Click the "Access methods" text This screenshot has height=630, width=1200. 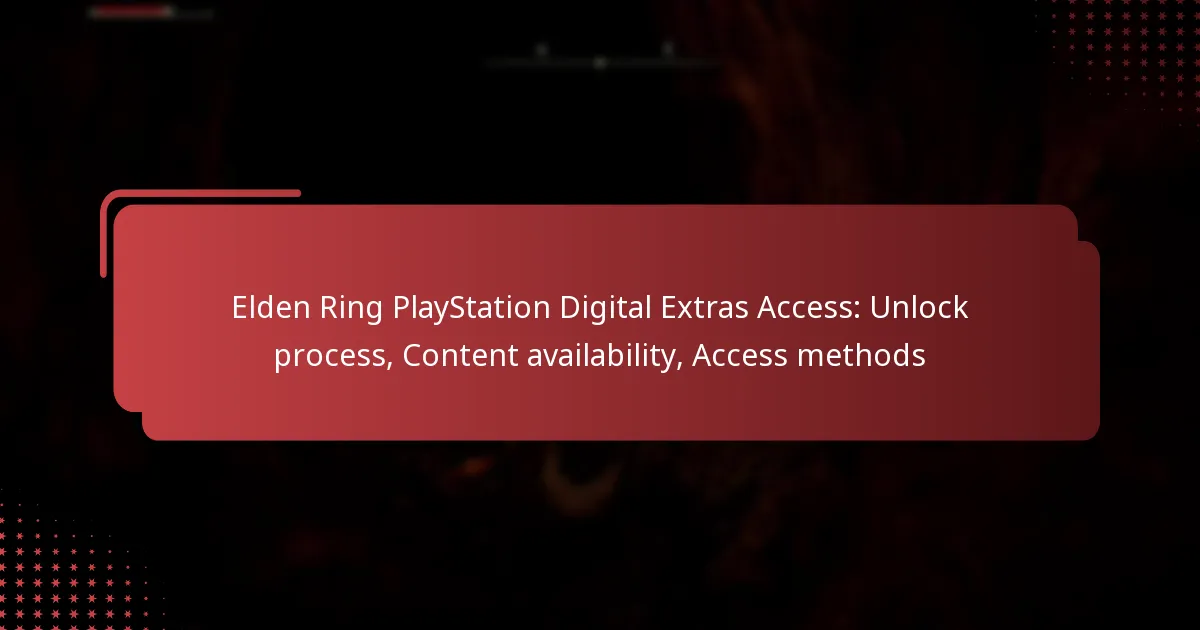pyautogui.click(x=808, y=355)
